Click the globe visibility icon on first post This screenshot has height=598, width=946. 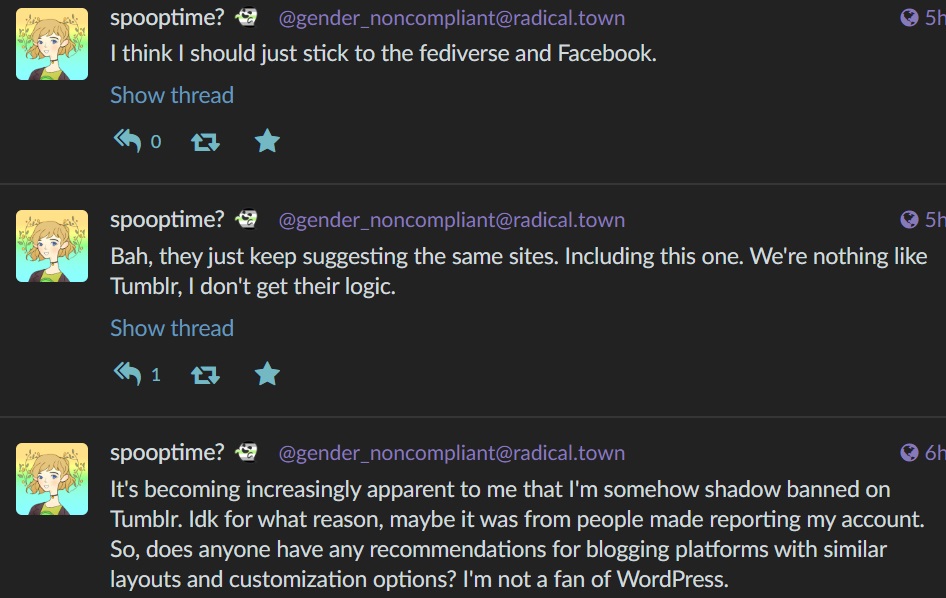909,18
